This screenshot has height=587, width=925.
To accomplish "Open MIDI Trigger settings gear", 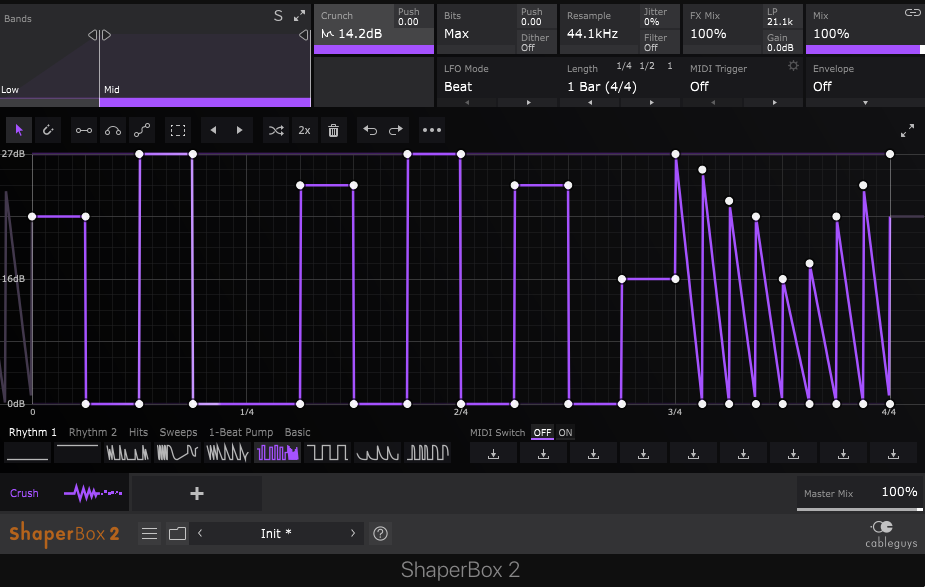I will click(x=793, y=65).
